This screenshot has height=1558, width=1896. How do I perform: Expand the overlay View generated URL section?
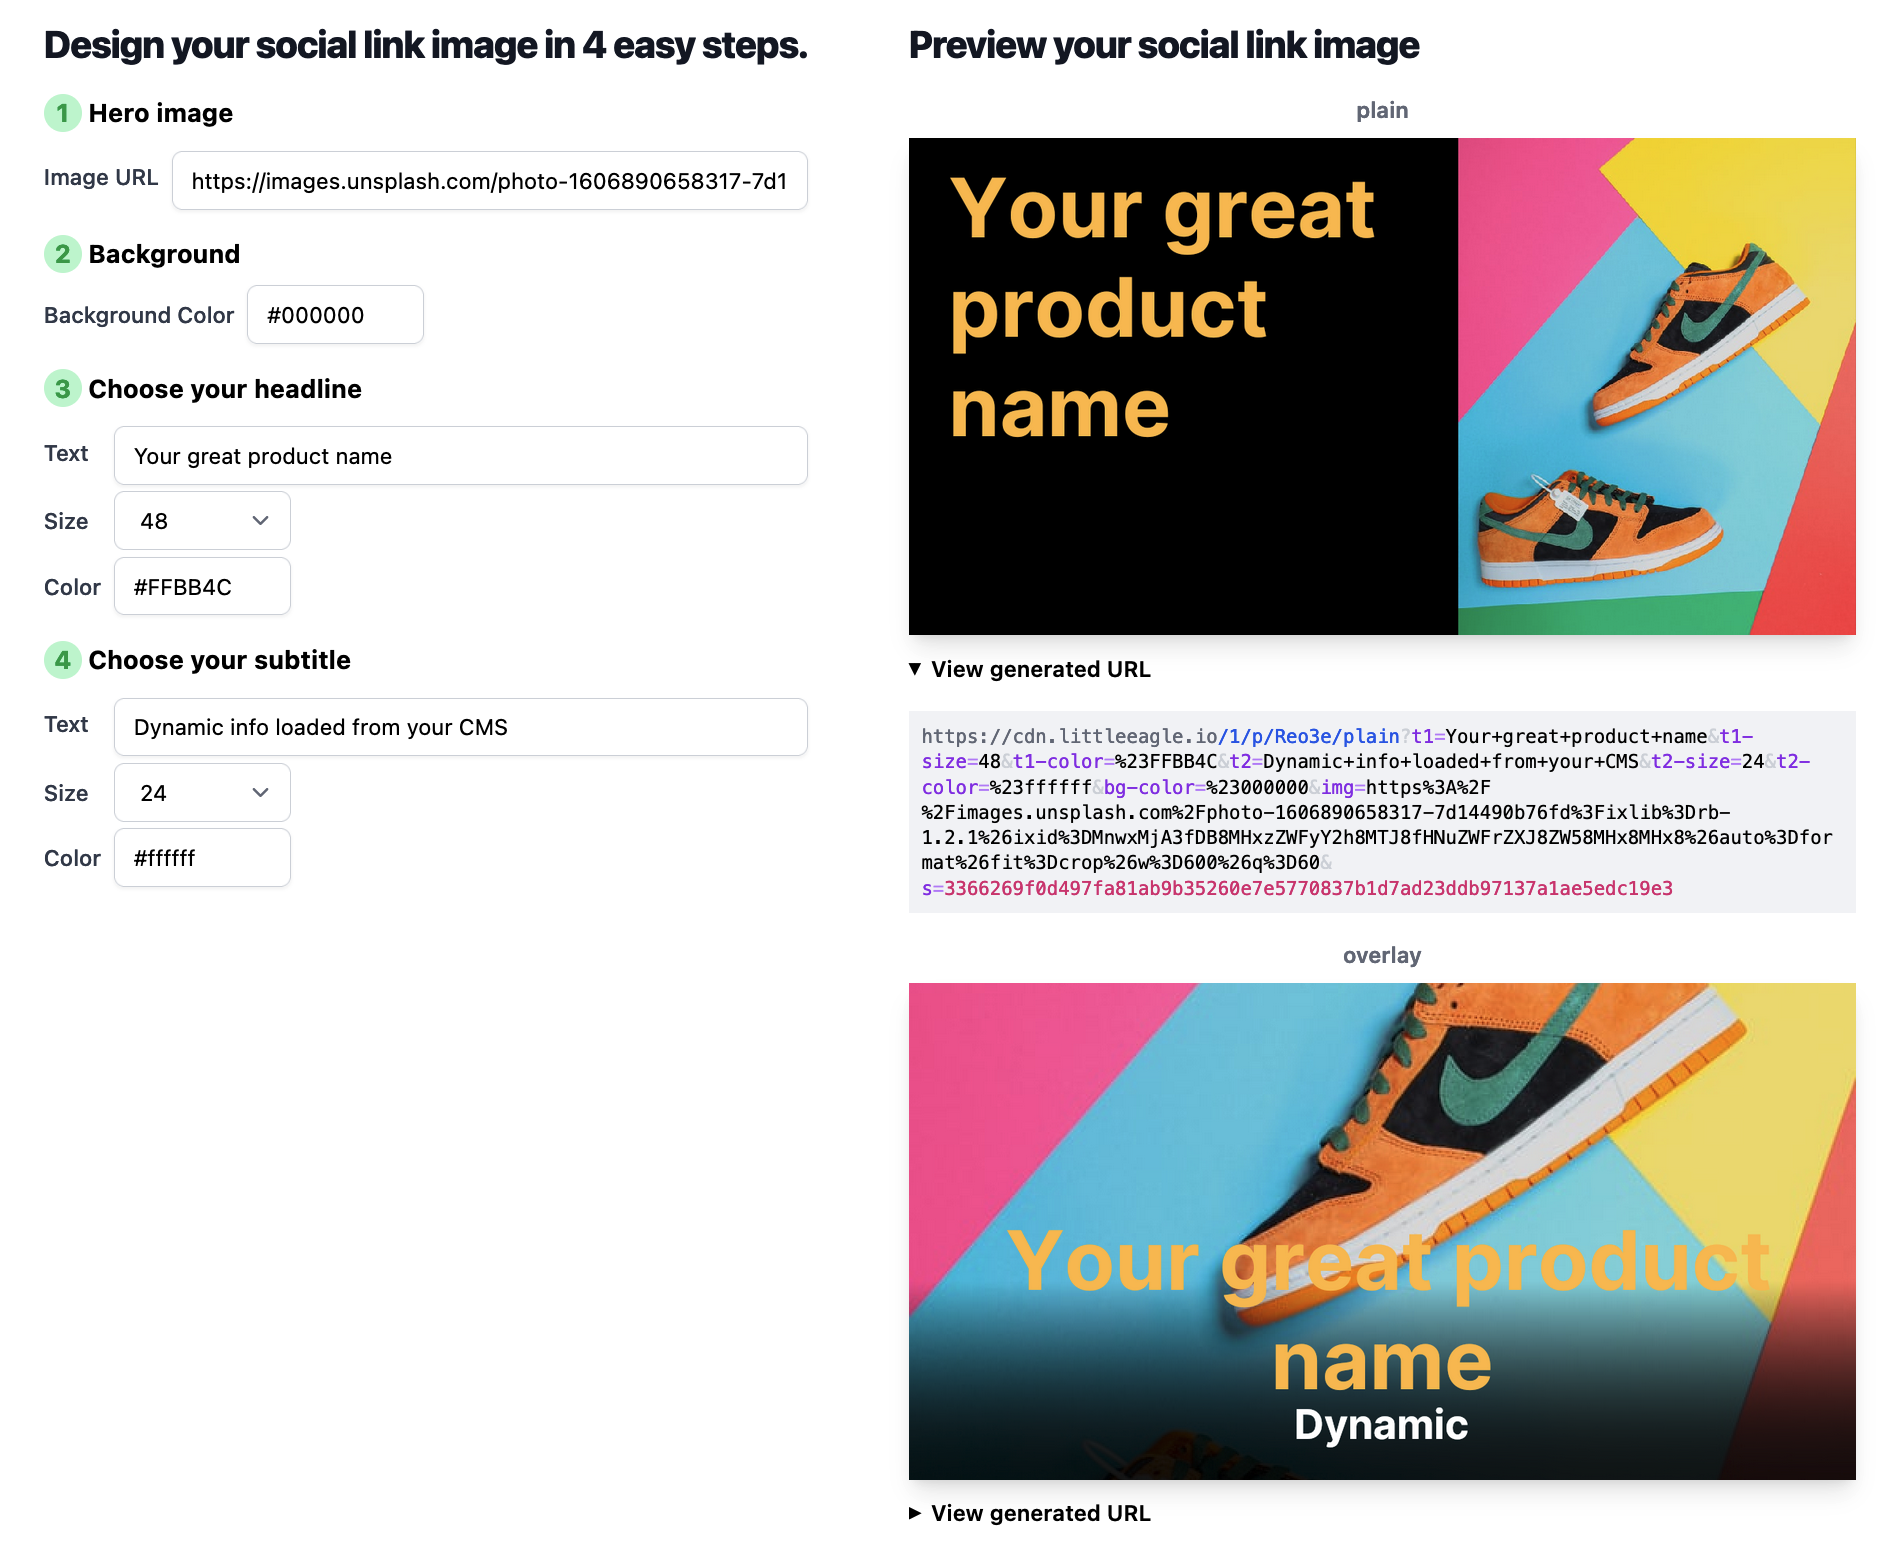1030,1513
